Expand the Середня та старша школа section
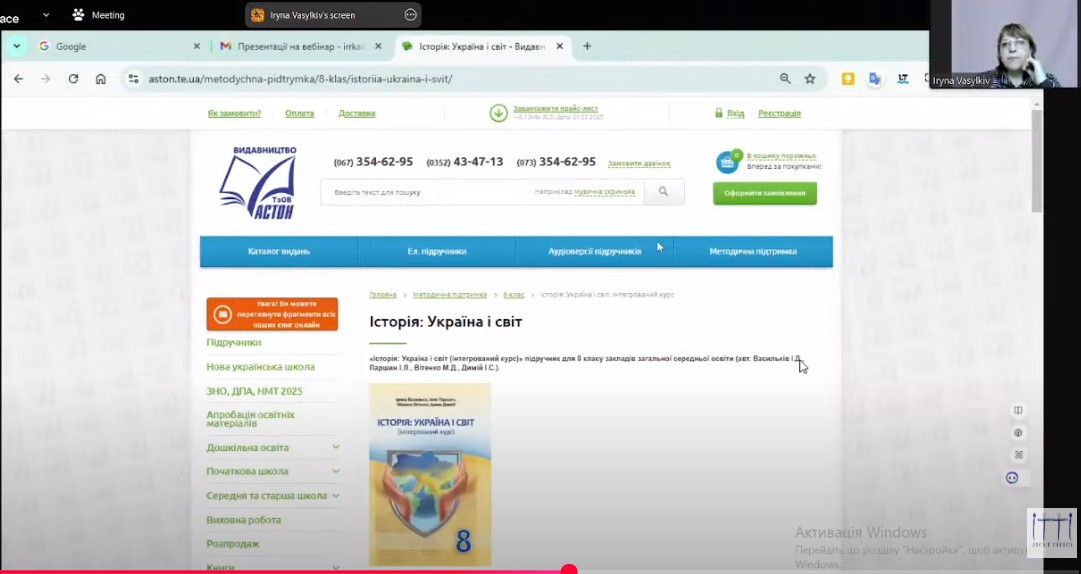Viewport: 1081px width, 574px height. point(336,496)
